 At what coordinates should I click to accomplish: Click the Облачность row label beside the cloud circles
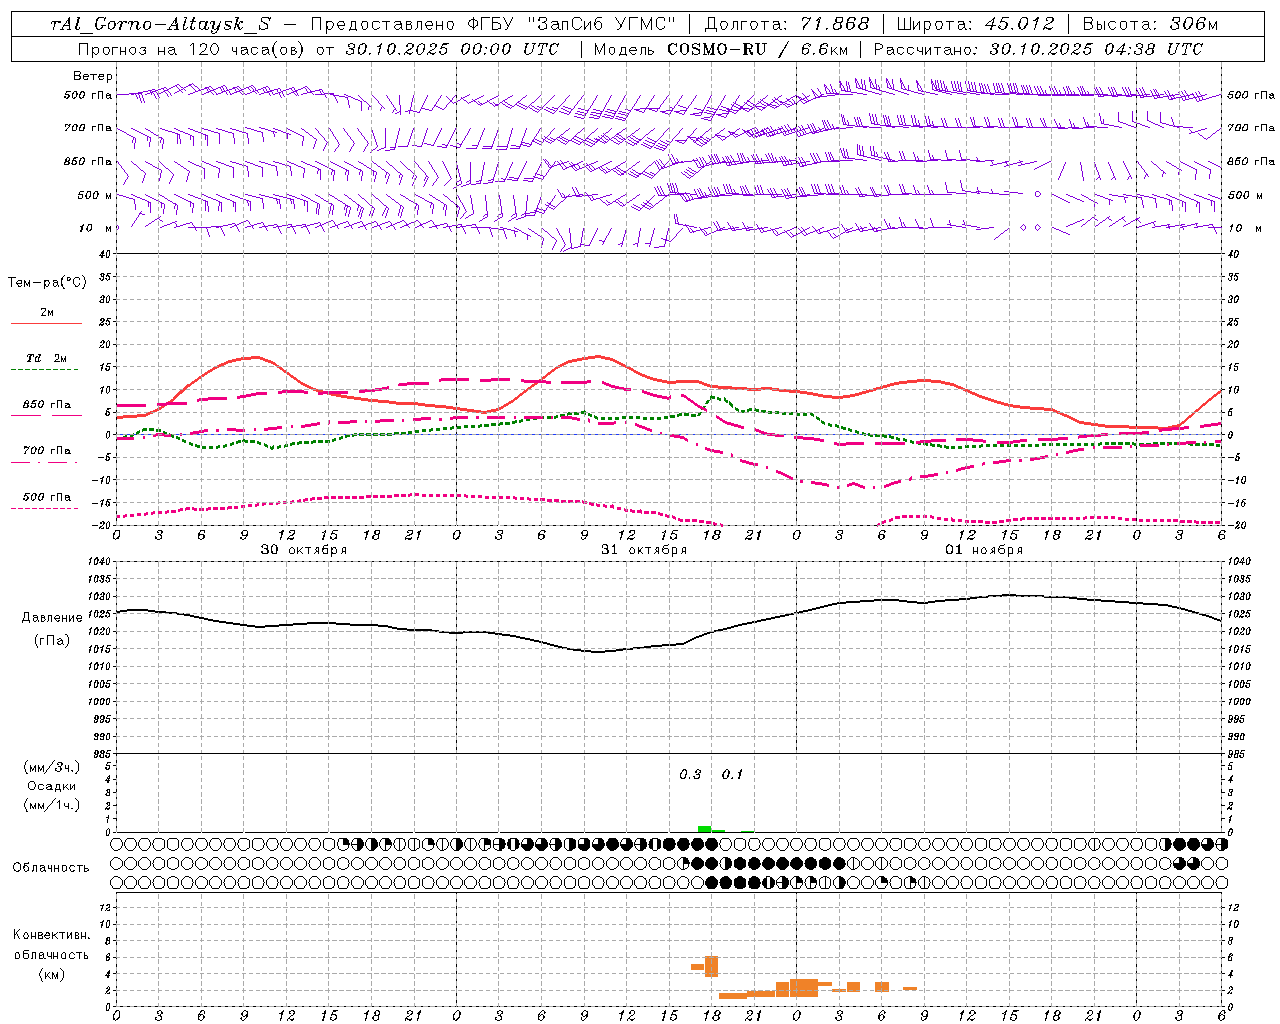coord(51,867)
